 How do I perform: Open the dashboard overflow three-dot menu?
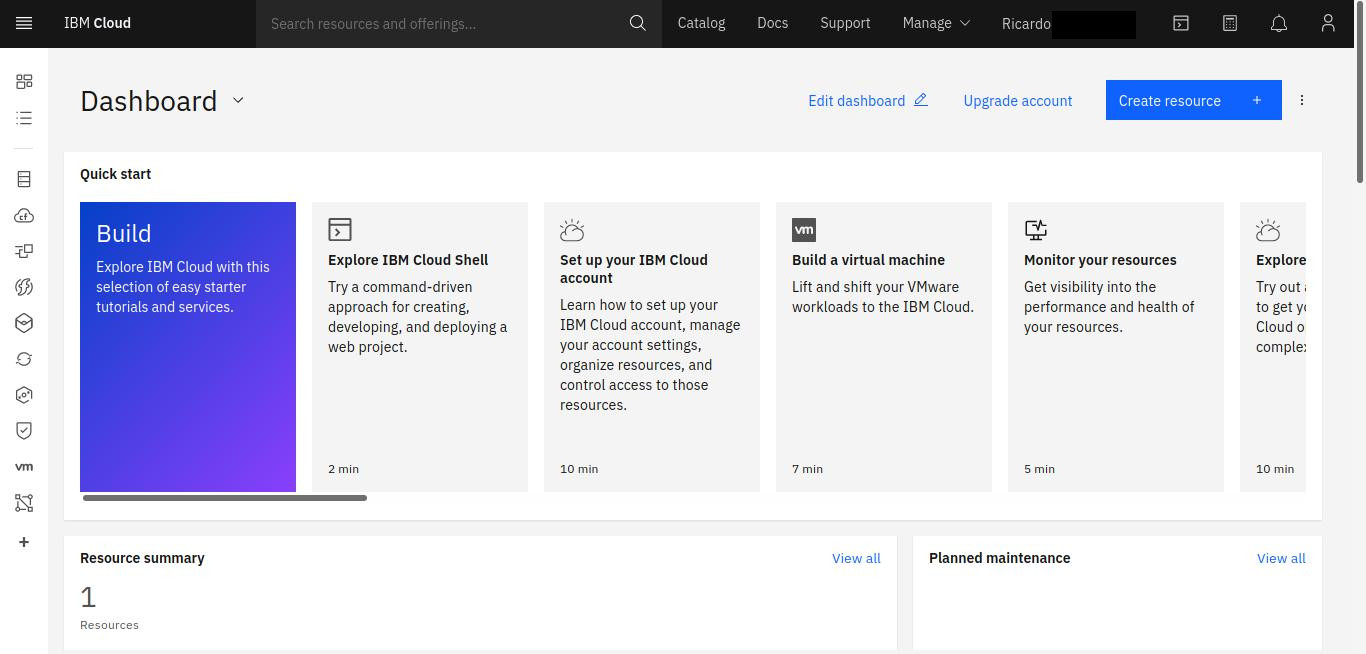[x=1302, y=100]
